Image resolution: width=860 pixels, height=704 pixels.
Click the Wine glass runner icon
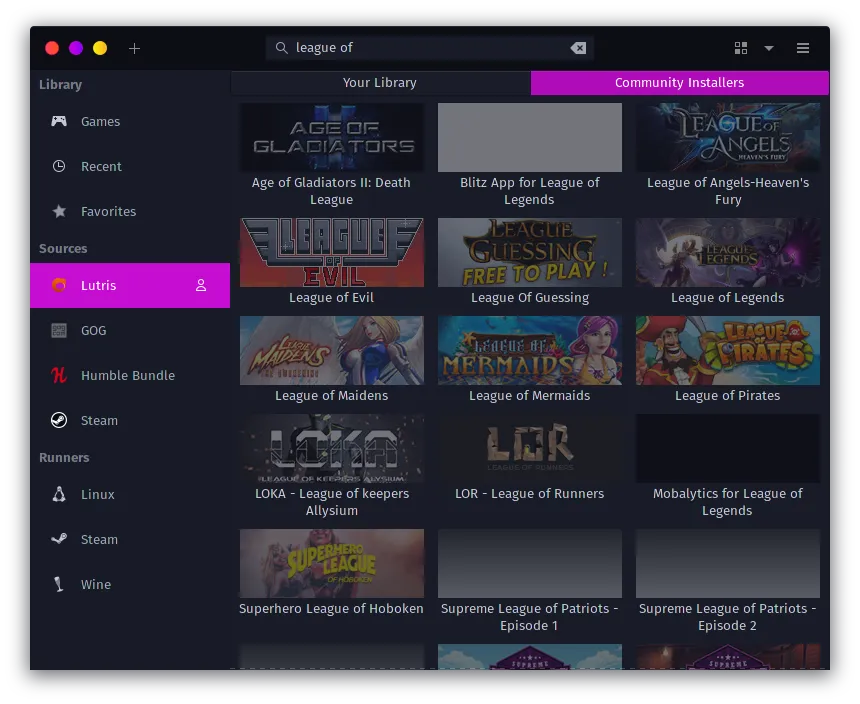point(59,584)
